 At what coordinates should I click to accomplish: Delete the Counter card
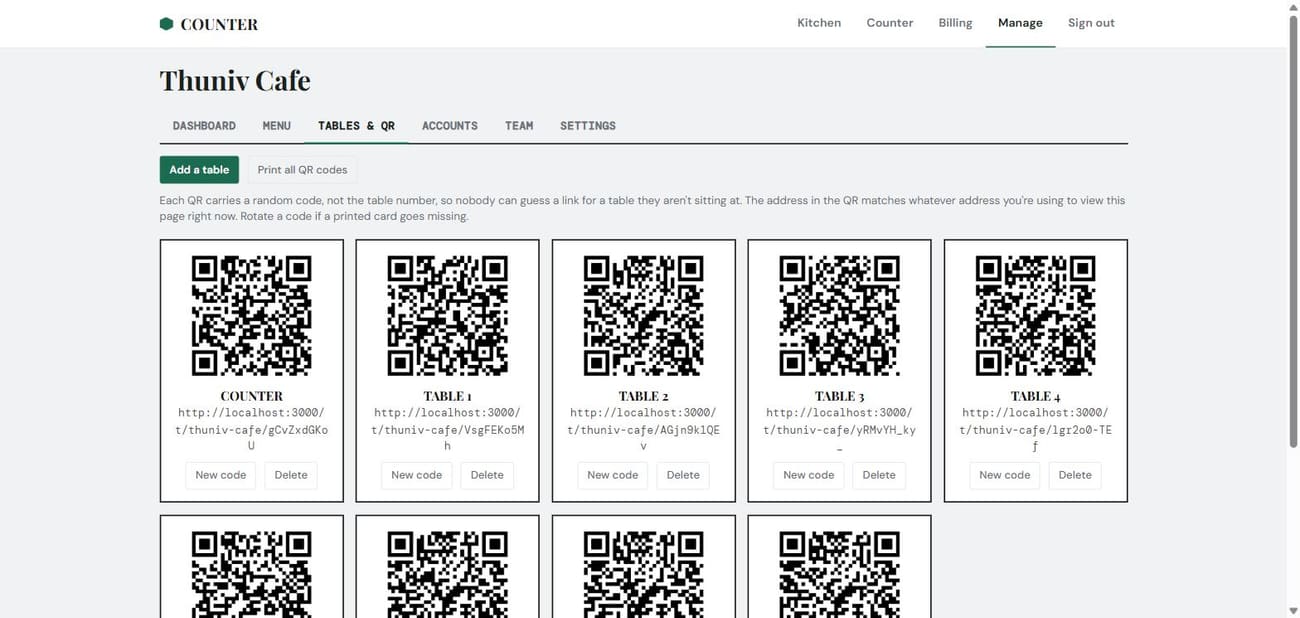[x=291, y=475]
